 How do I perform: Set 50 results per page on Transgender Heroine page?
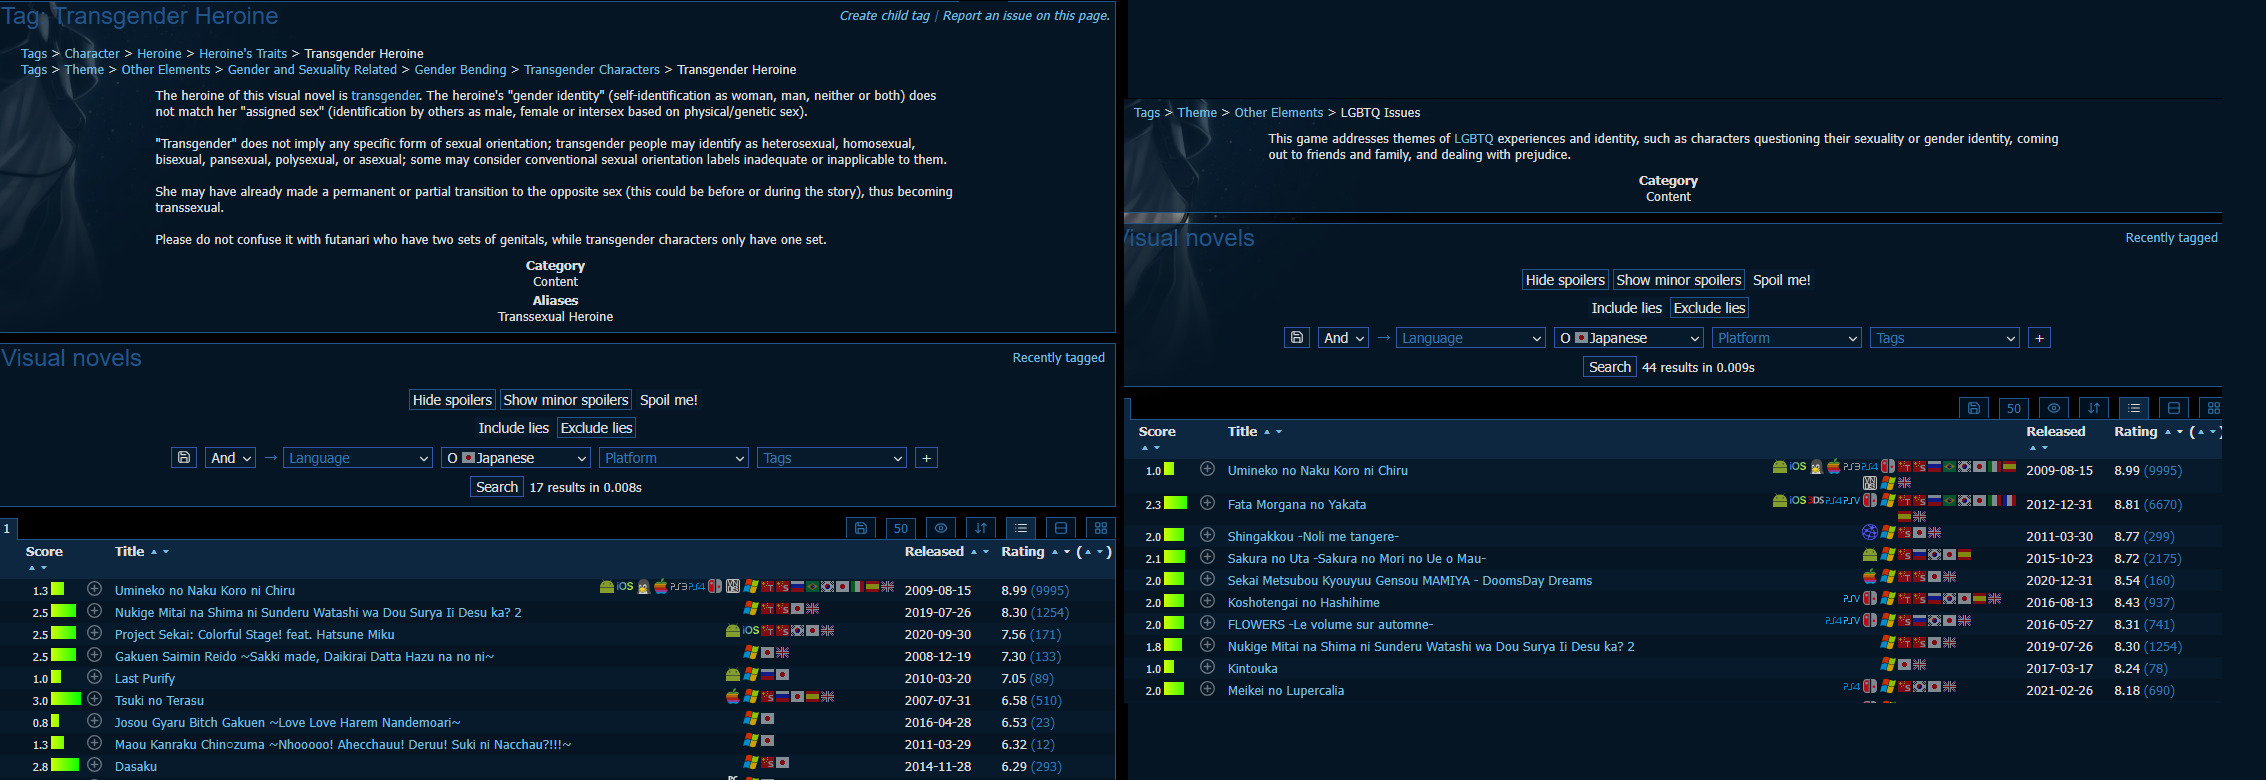point(901,528)
